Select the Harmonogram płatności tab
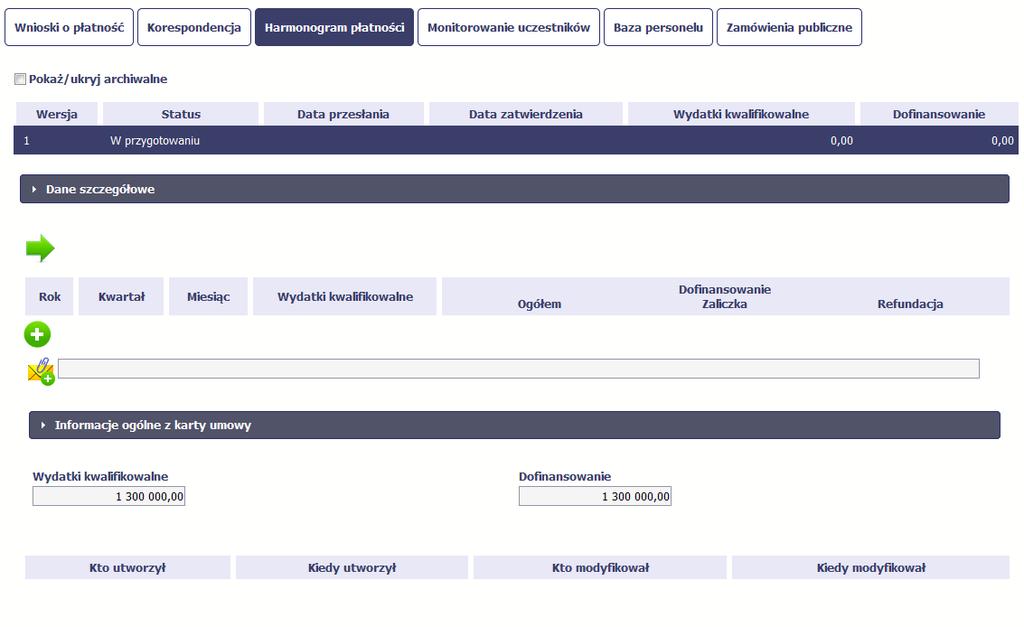This screenshot has width=1024, height=627. point(334,27)
